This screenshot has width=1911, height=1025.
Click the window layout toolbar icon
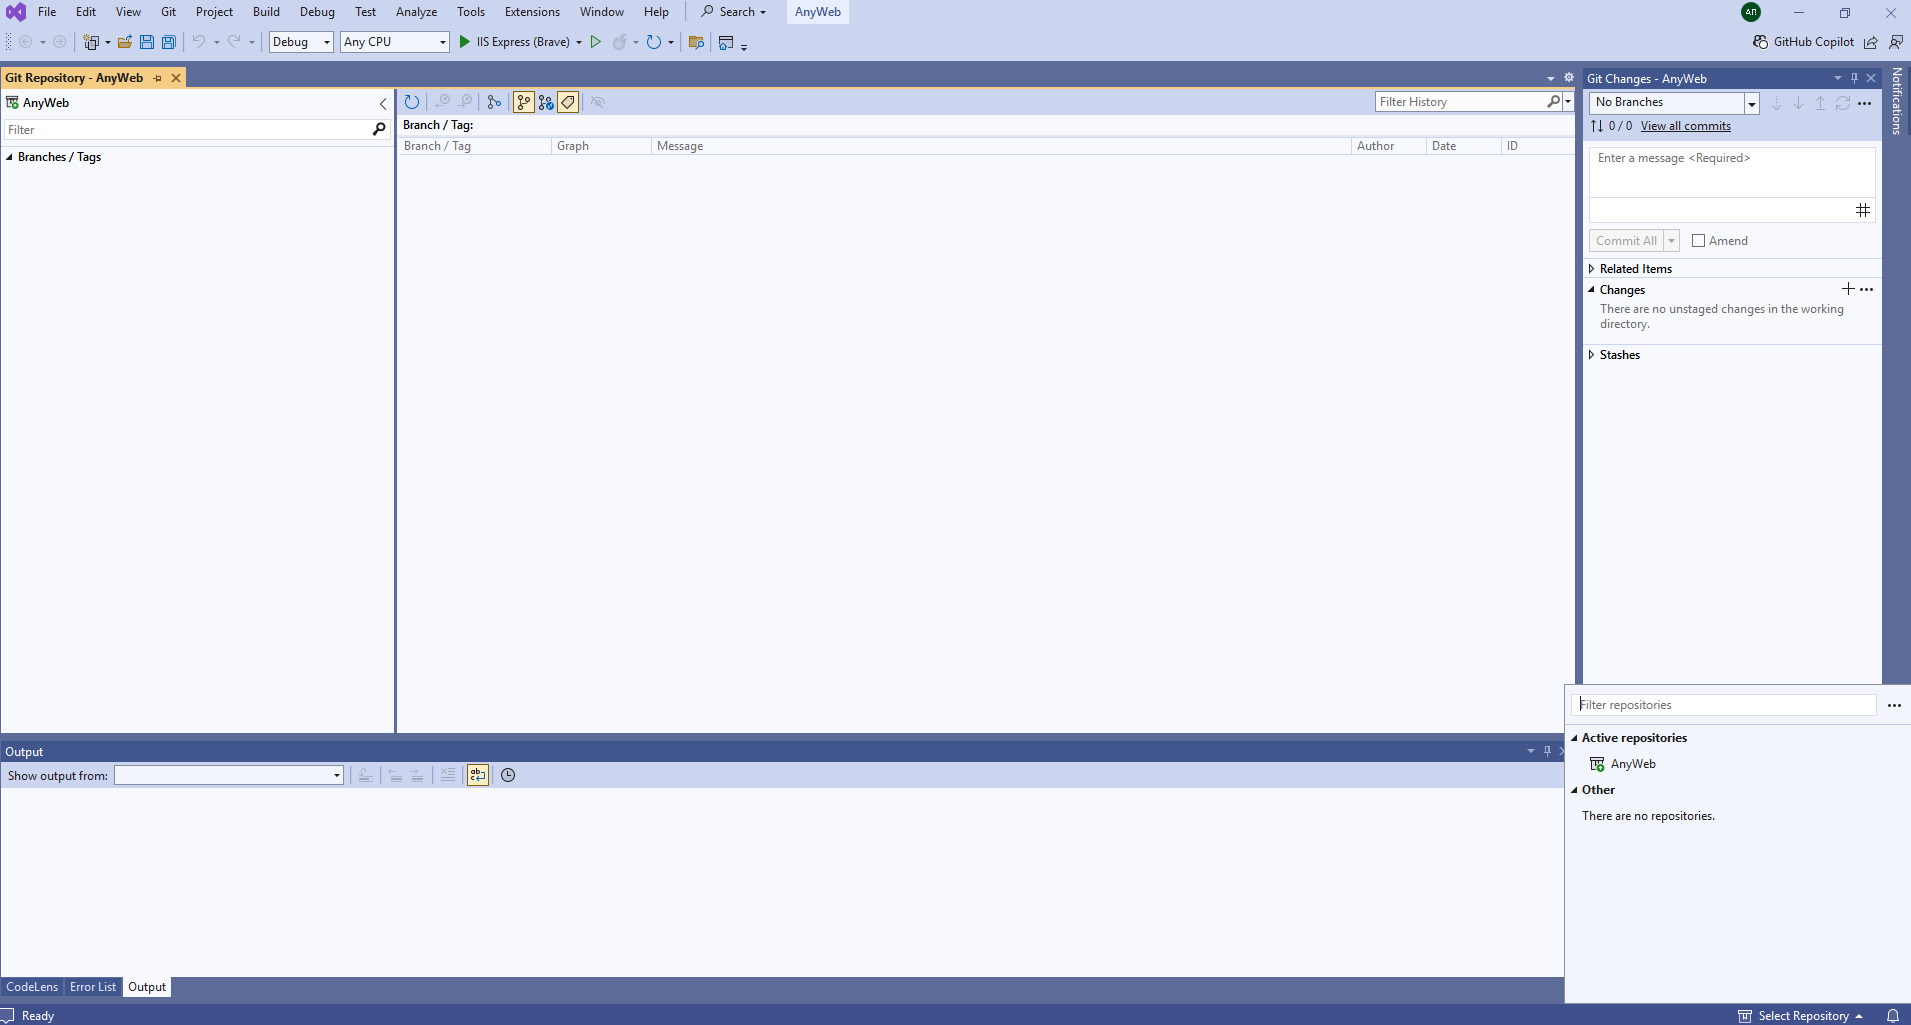click(x=727, y=42)
